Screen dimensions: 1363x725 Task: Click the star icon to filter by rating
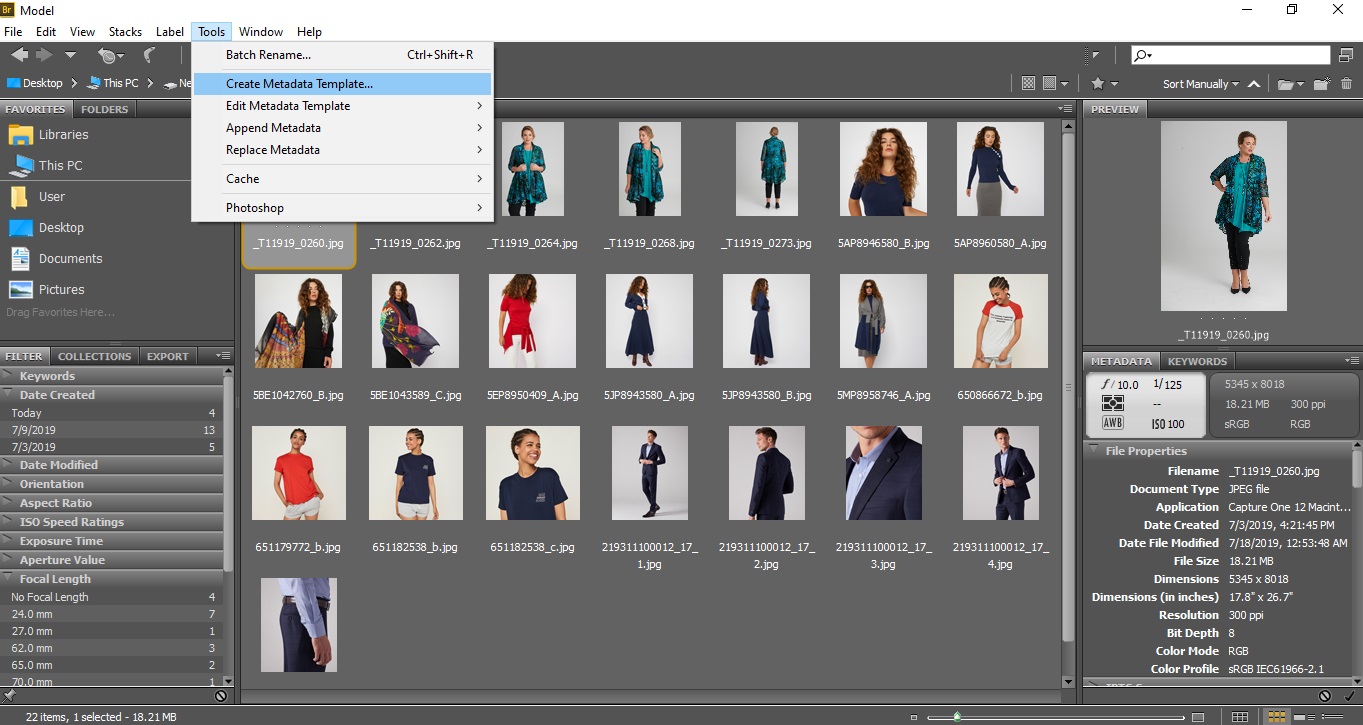click(1097, 83)
